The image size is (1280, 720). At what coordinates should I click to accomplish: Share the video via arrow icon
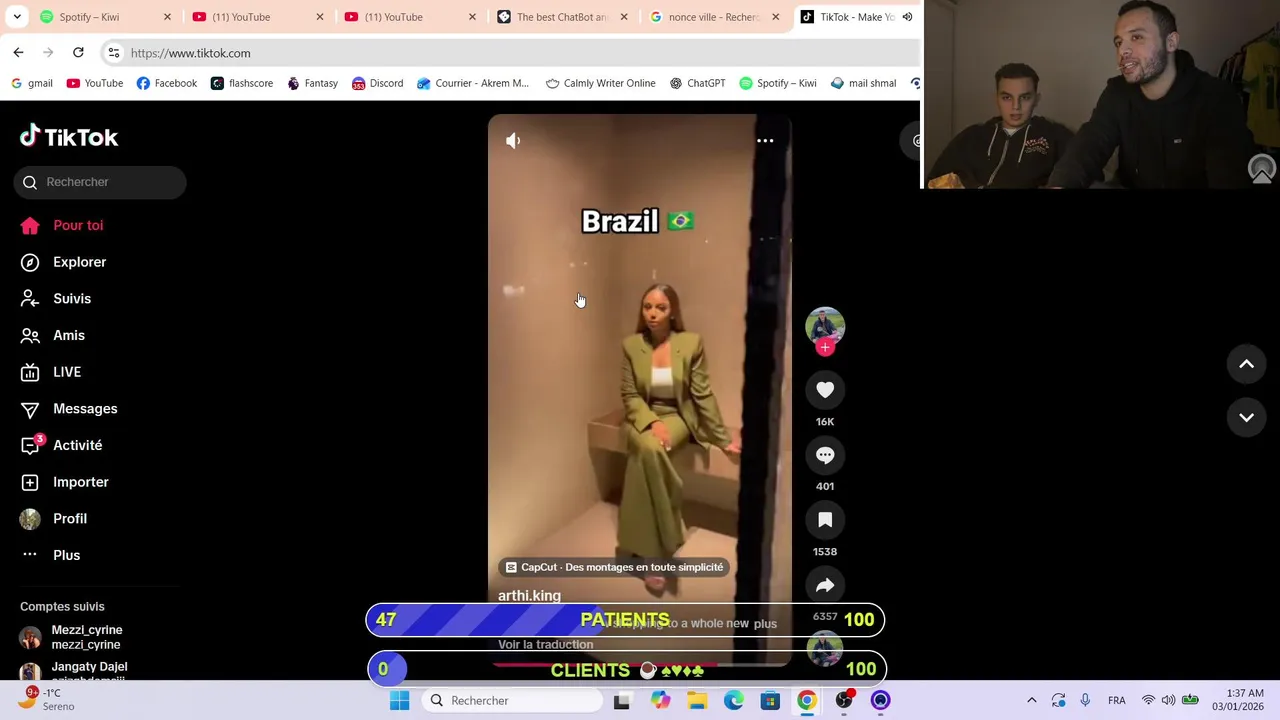(825, 585)
